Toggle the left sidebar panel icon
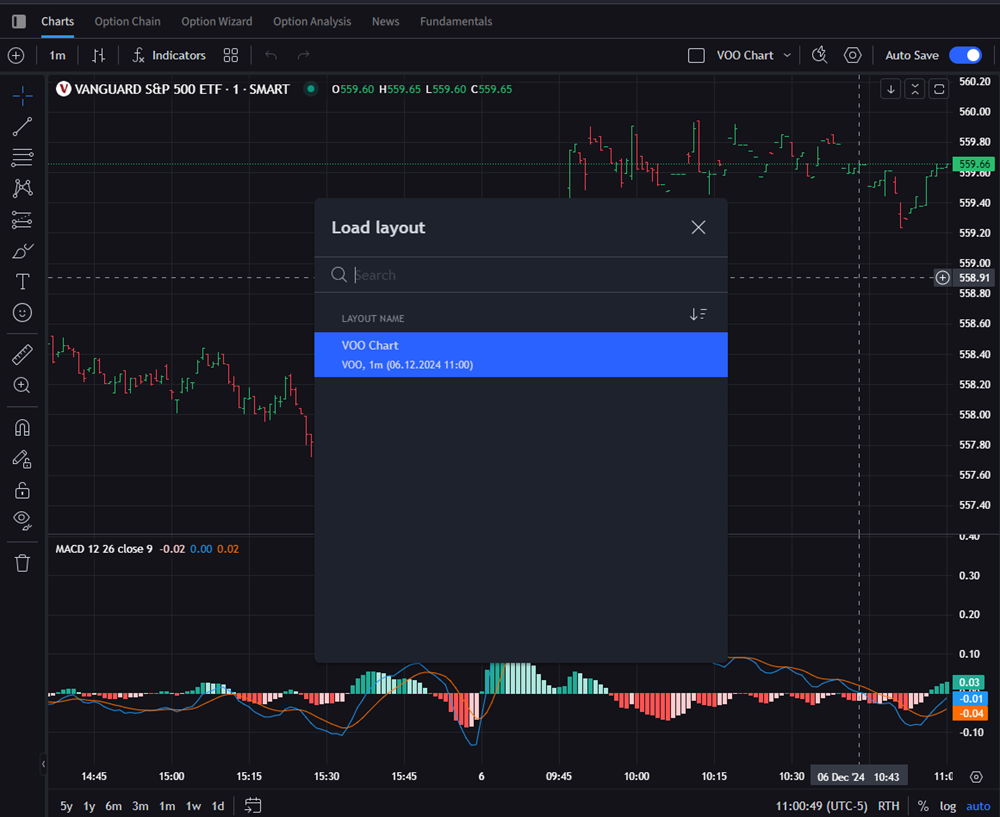The width and height of the screenshot is (1000, 817). point(19,22)
